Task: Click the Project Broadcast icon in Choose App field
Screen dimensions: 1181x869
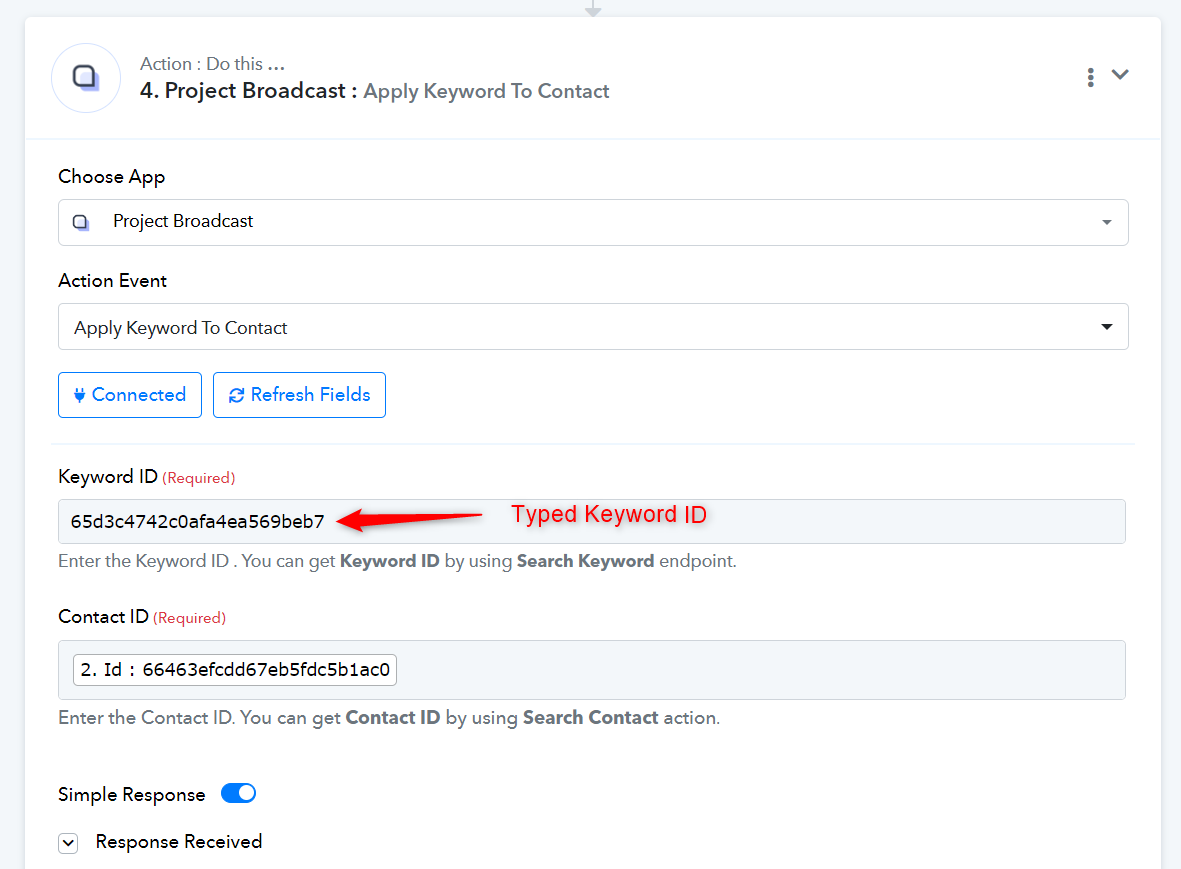Action: tap(81, 222)
